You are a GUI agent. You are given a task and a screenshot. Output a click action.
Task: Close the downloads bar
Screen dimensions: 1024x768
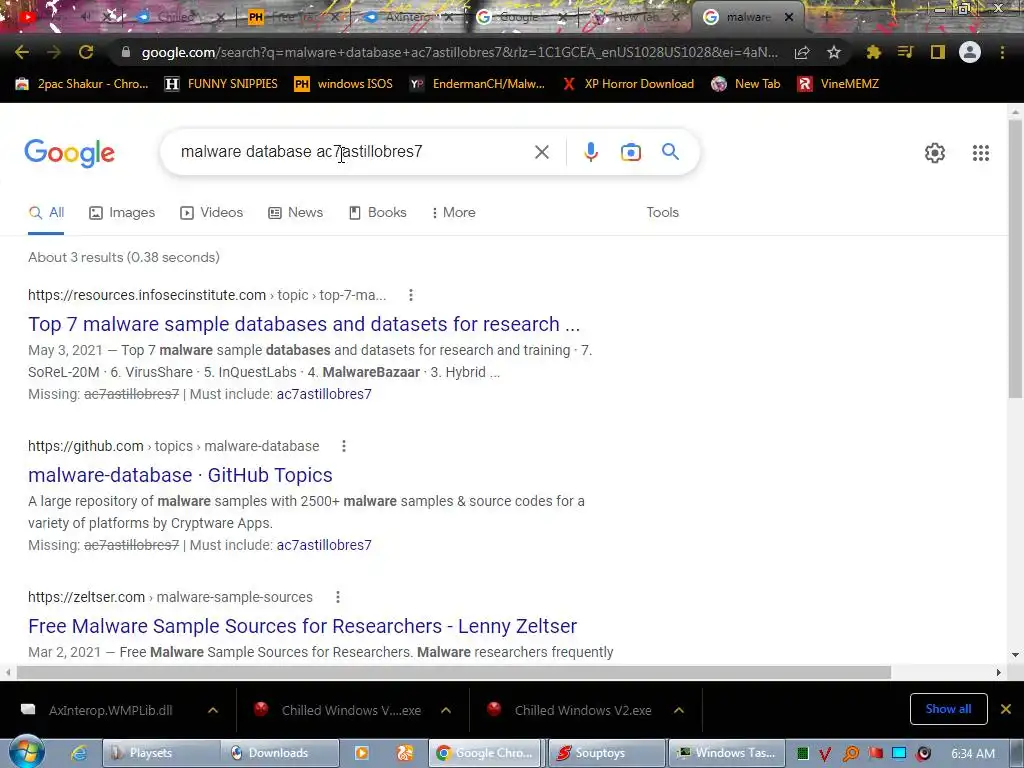(1006, 709)
